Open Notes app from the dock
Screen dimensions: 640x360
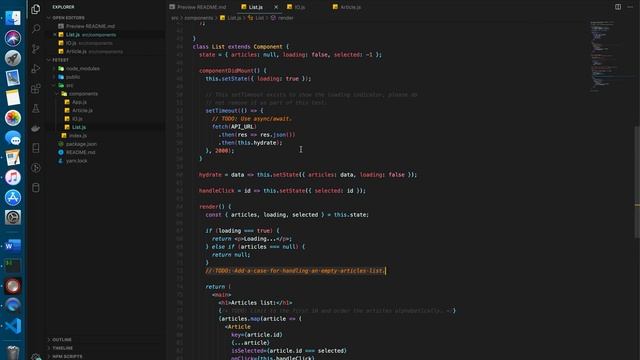point(13,98)
